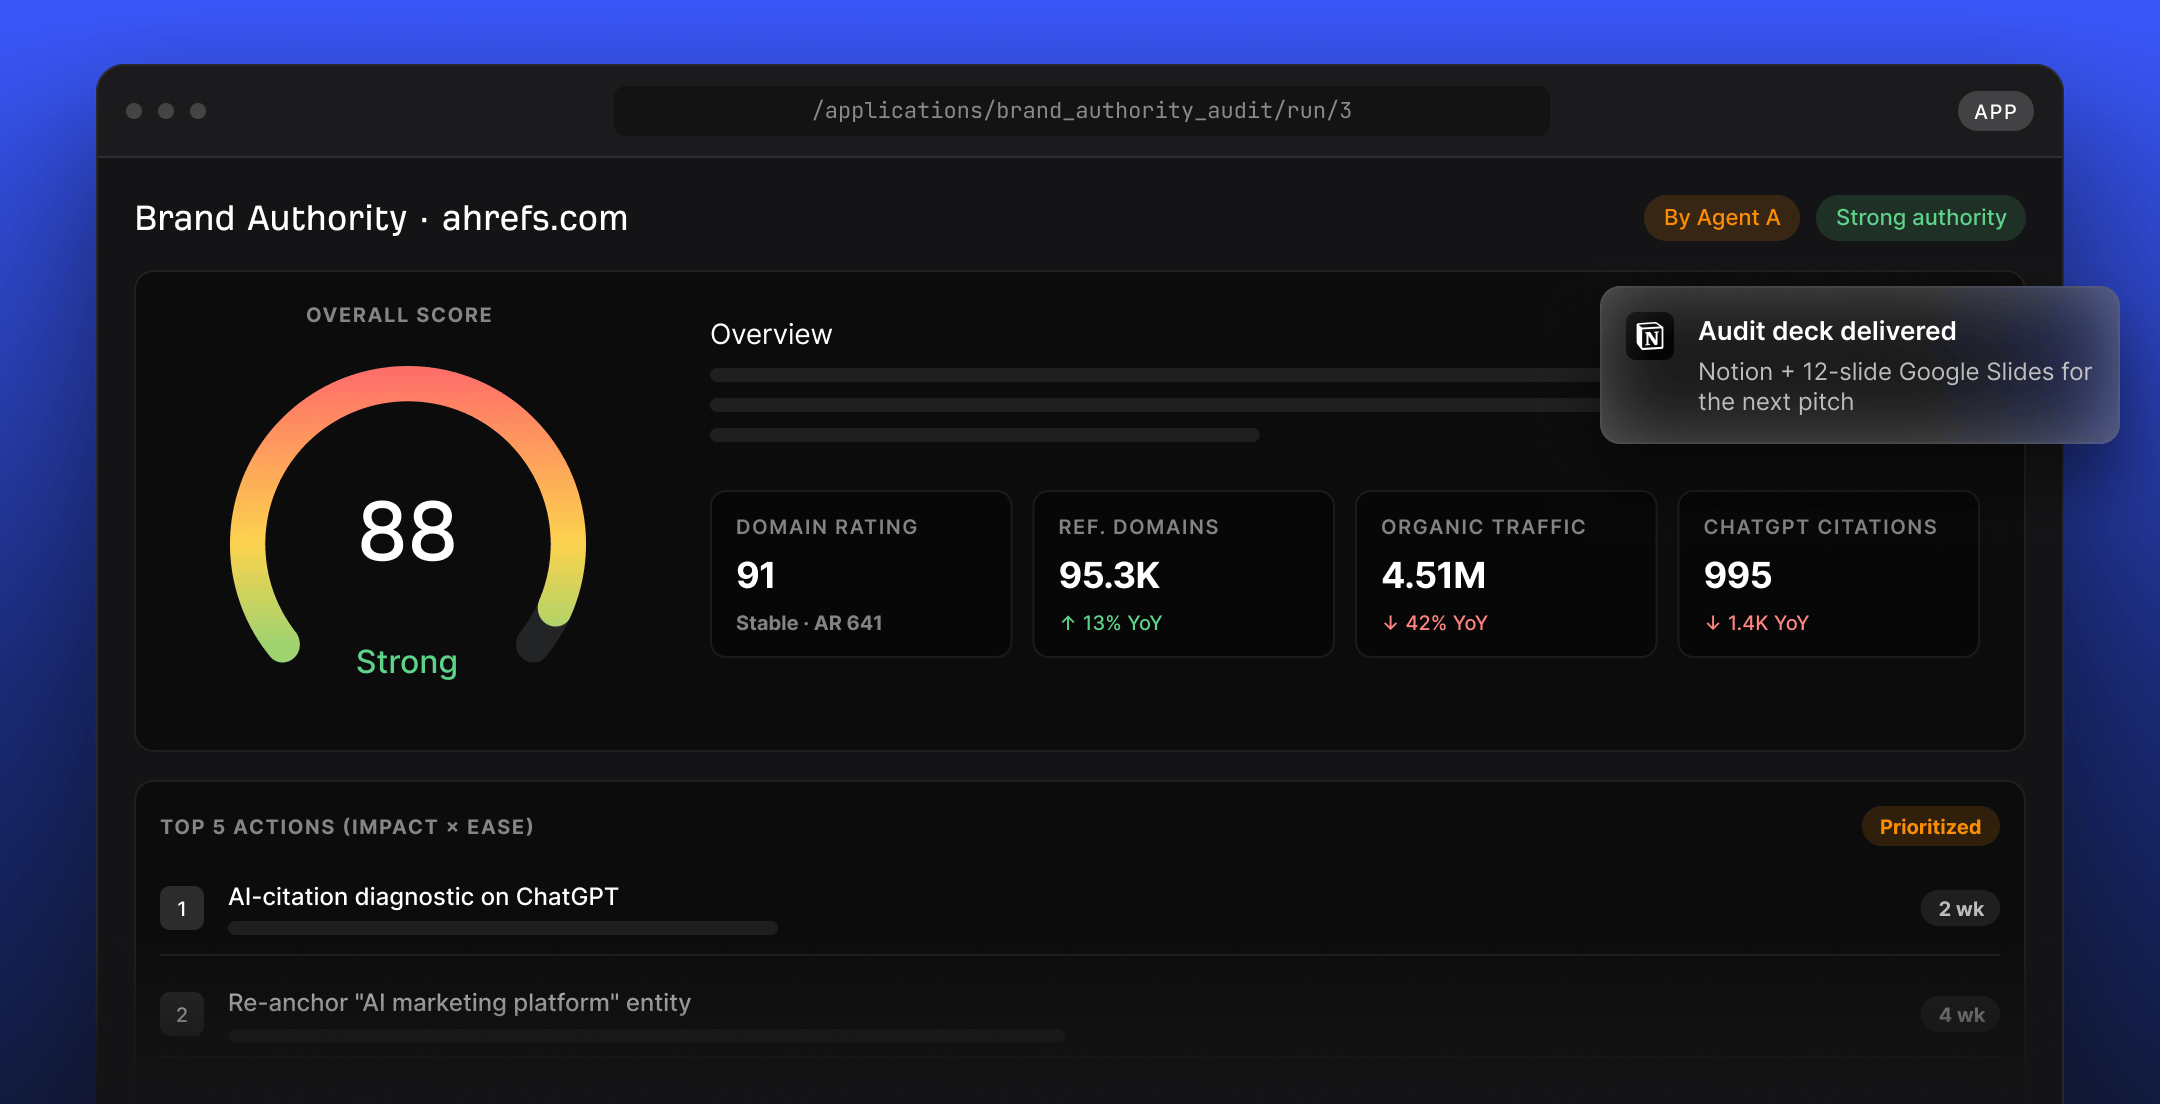Viewport: 2160px width, 1104px height.
Task: Click the APP badge in the title bar
Action: pos(1995,111)
